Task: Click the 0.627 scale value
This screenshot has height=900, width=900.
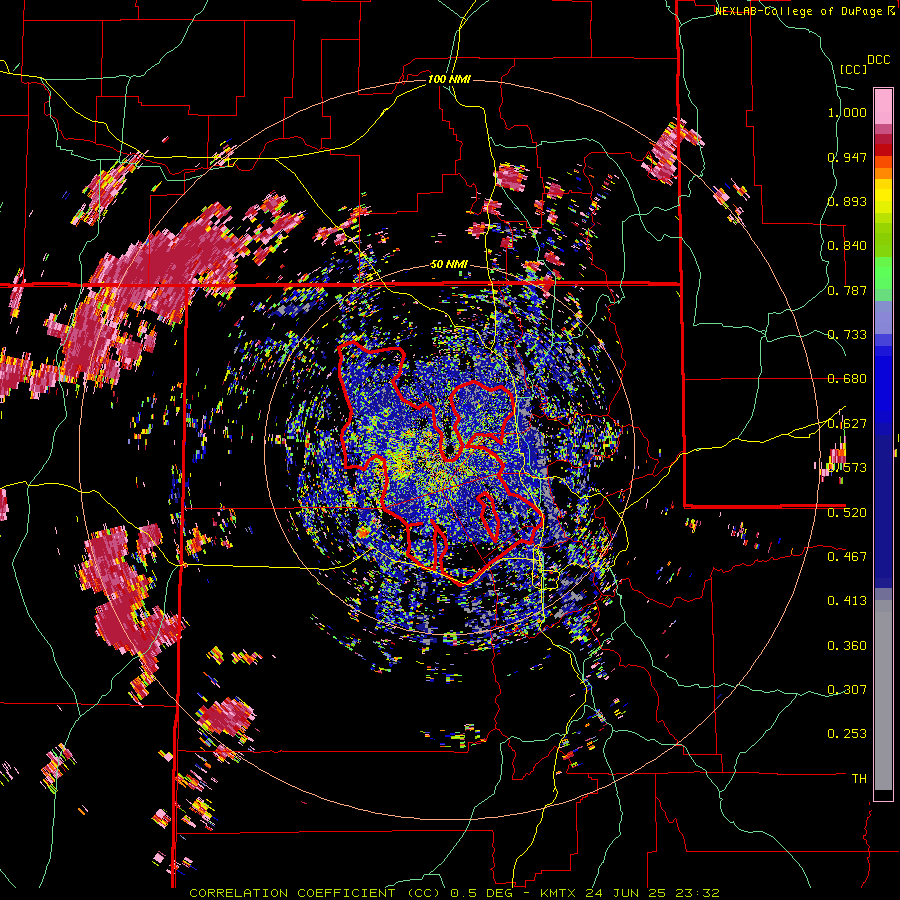Action: pos(847,424)
